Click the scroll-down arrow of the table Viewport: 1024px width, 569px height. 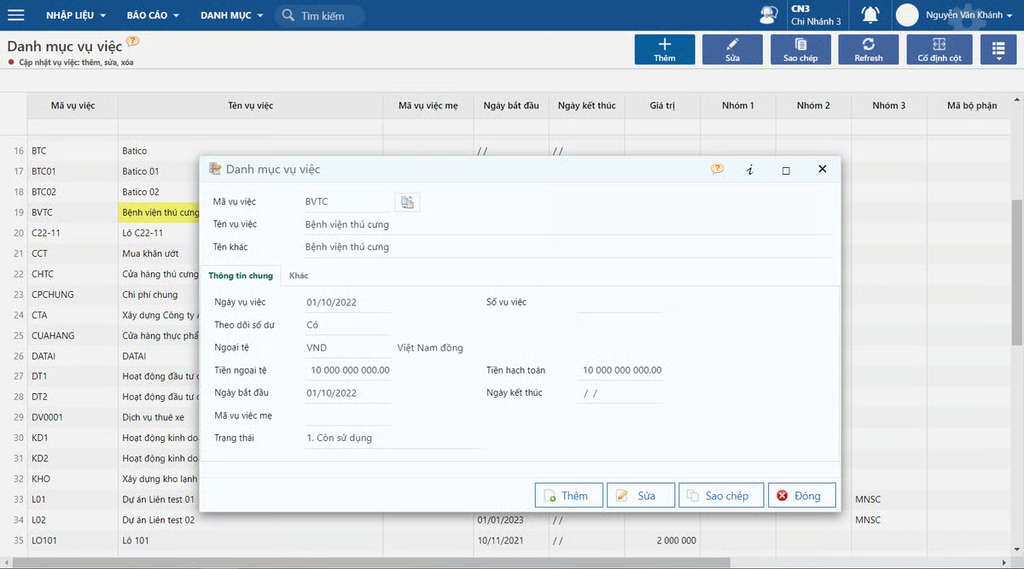click(1017, 549)
